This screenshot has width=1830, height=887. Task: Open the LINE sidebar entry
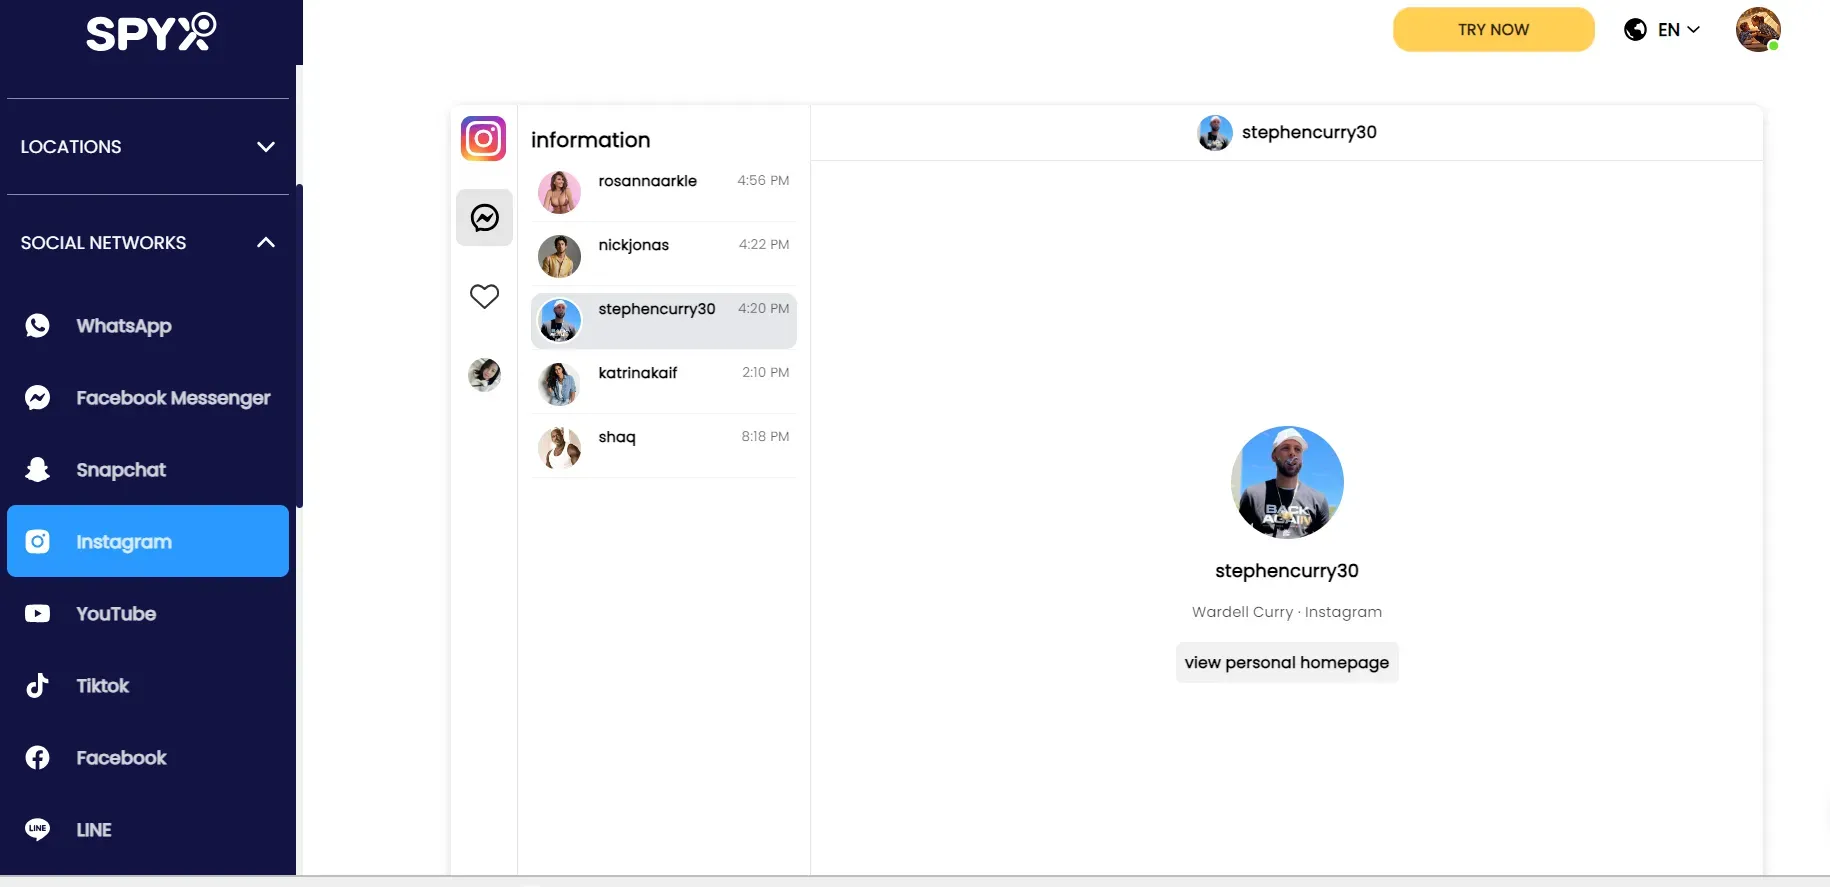pos(148,830)
